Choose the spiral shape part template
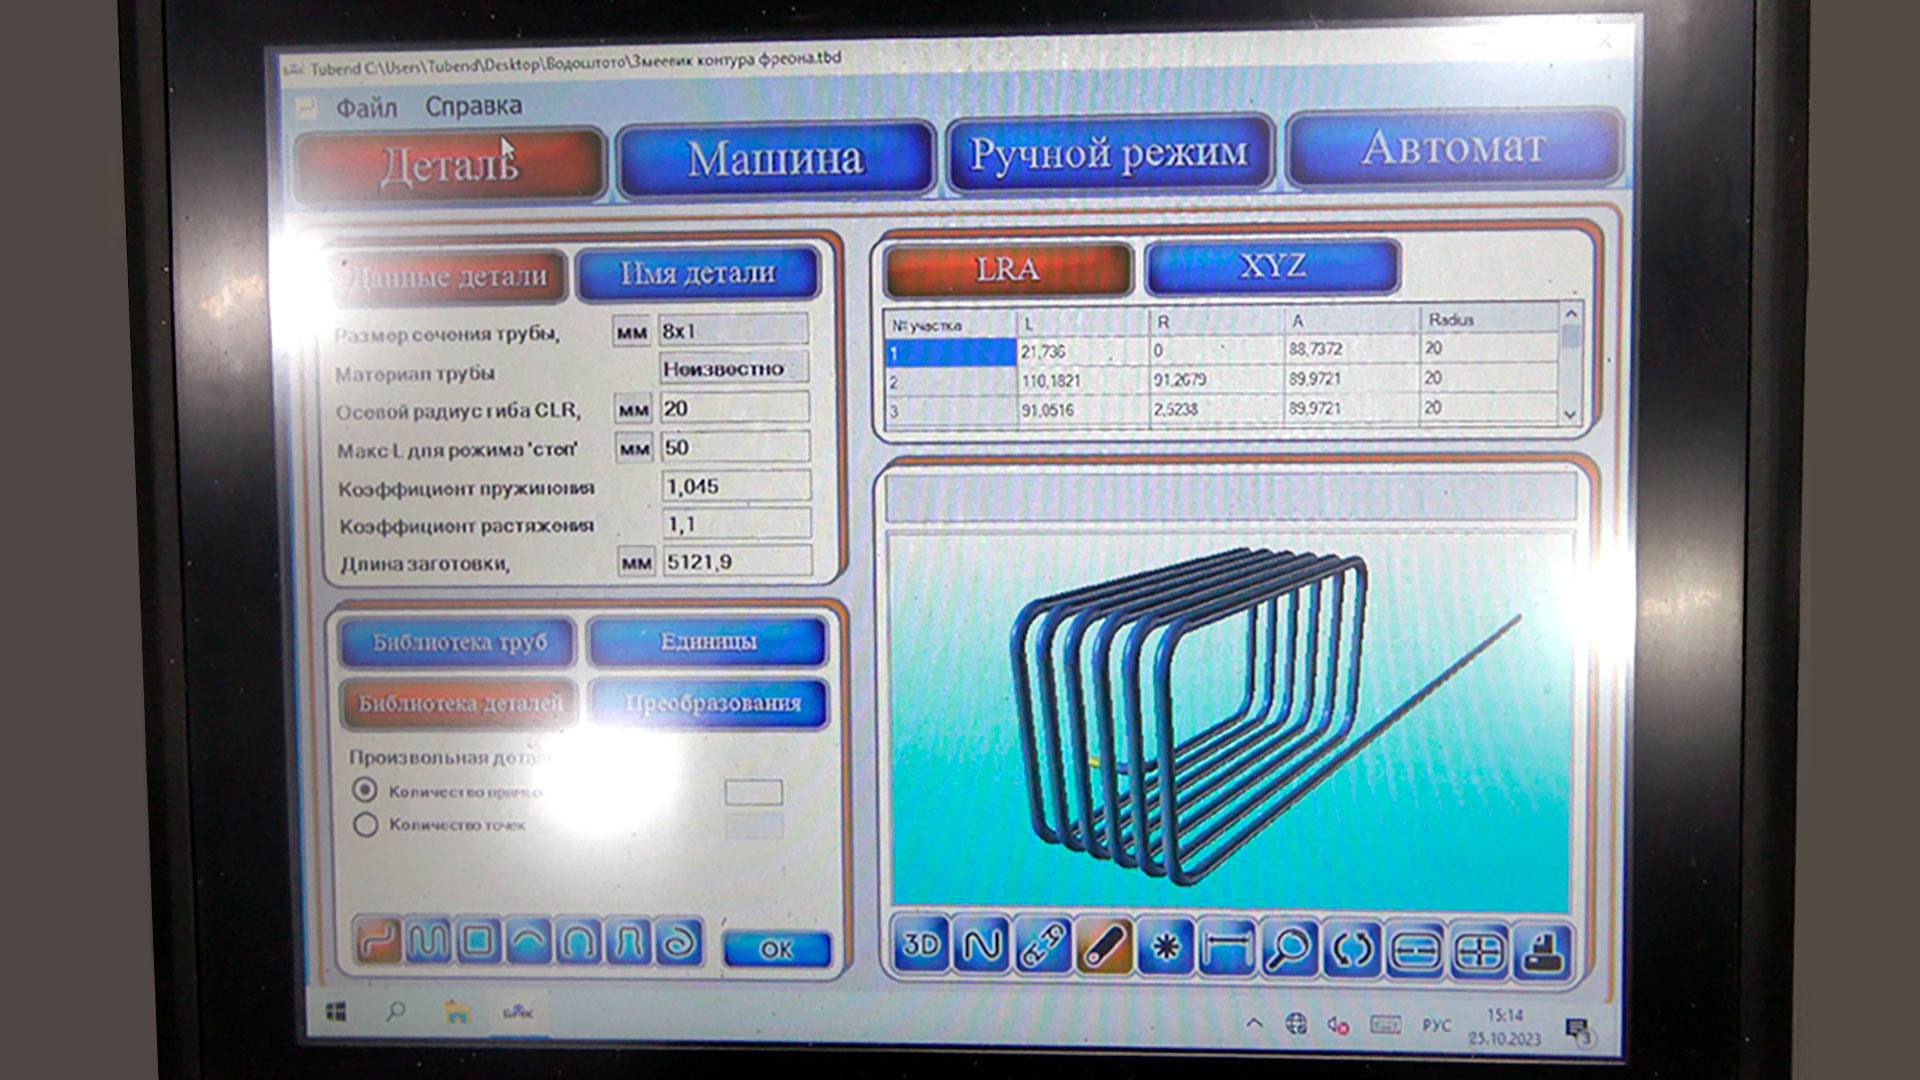 680,941
